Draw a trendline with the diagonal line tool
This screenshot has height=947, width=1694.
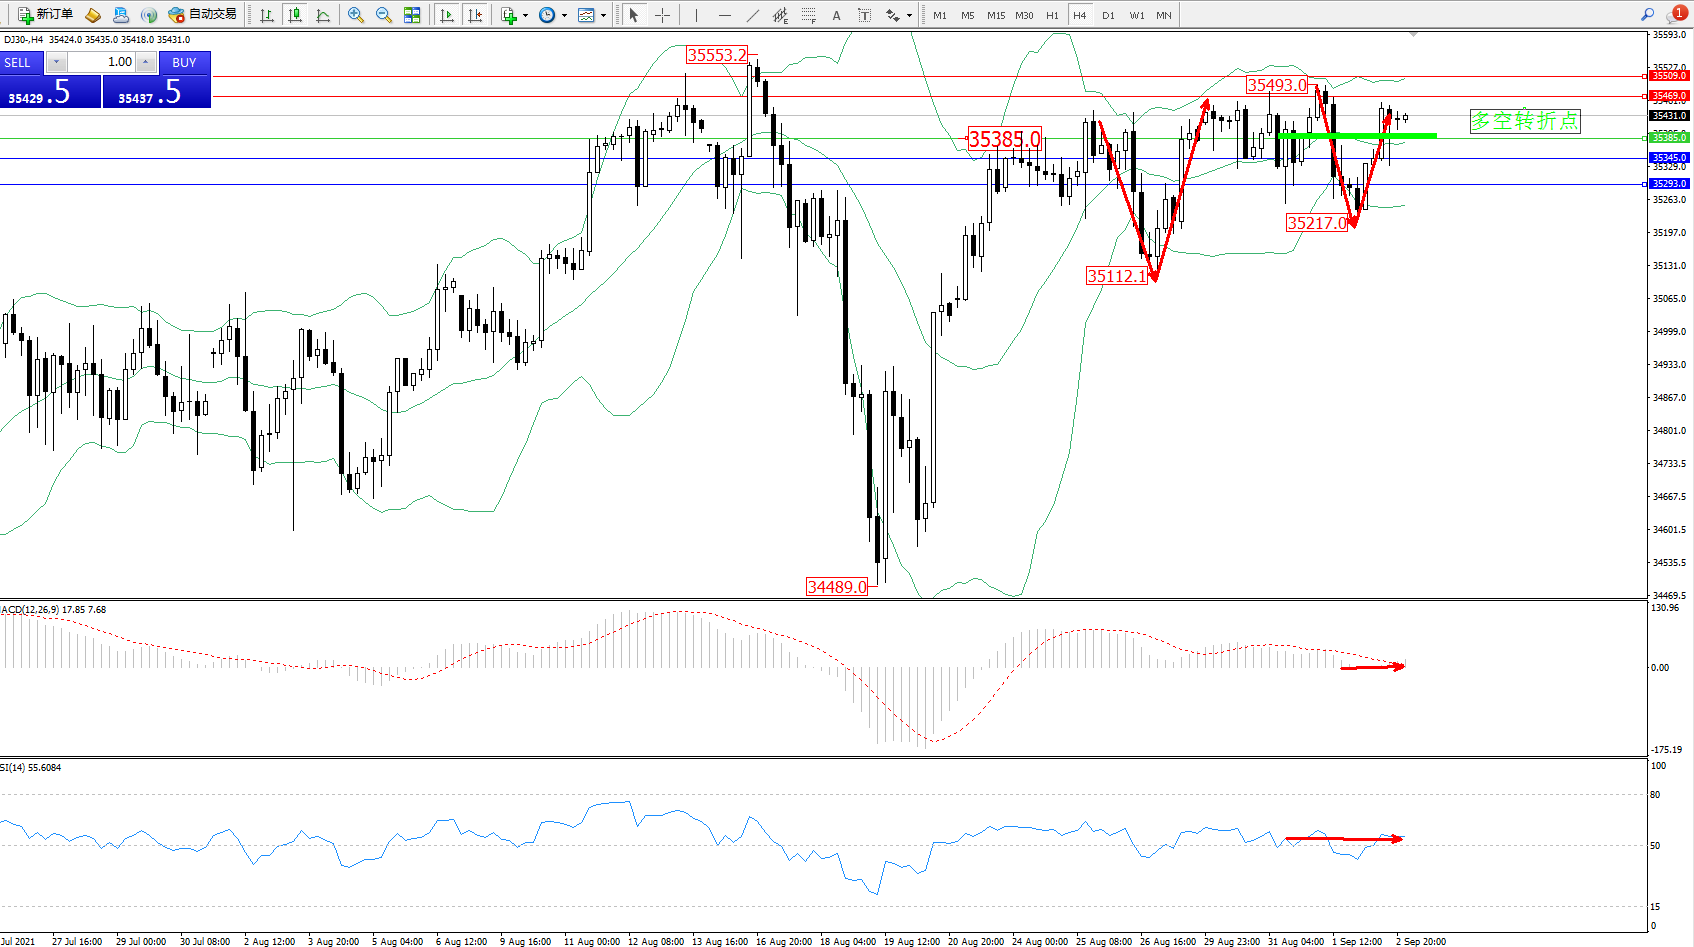coord(752,15)
